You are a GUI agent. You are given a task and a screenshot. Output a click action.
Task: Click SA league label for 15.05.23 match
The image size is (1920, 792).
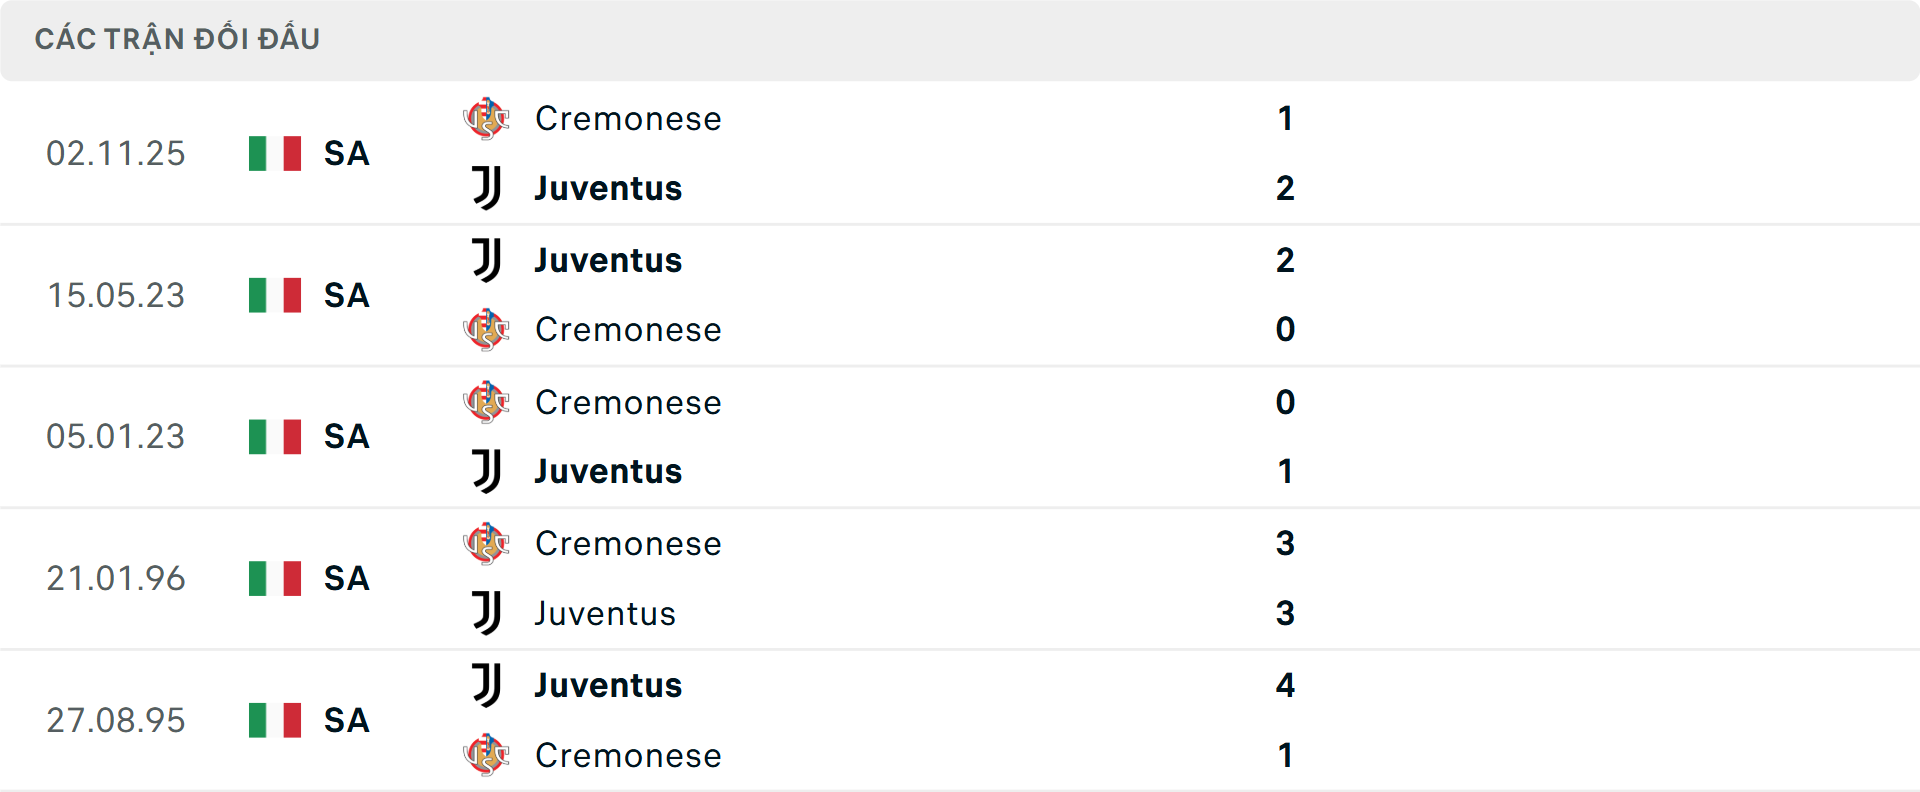[x=347, y=296]
